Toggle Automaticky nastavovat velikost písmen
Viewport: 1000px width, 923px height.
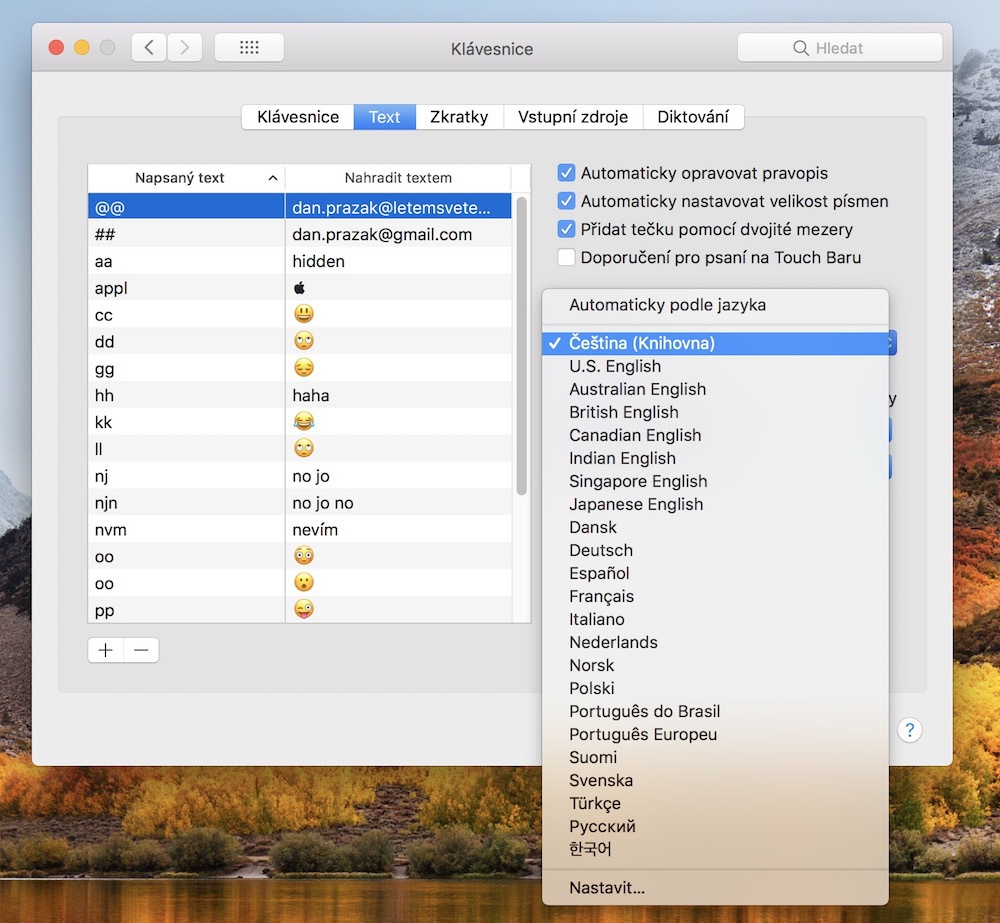tap(567, 201)
